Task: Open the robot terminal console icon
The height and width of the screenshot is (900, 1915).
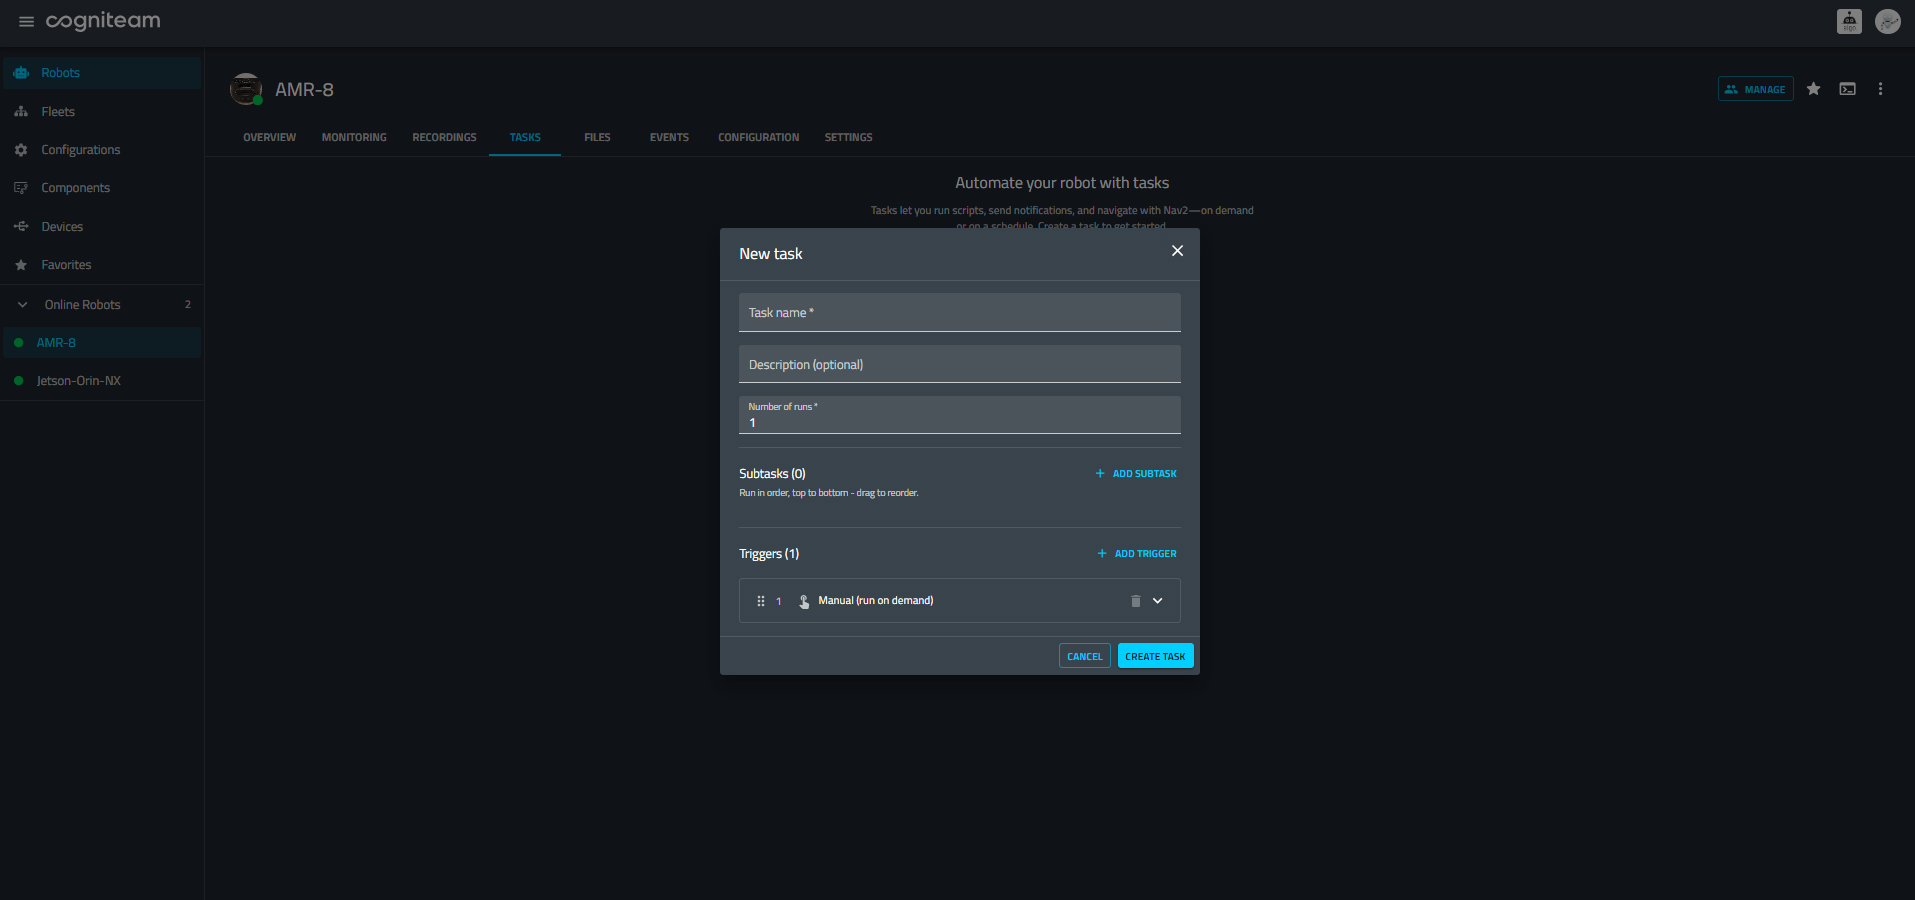Action: 1847,89
